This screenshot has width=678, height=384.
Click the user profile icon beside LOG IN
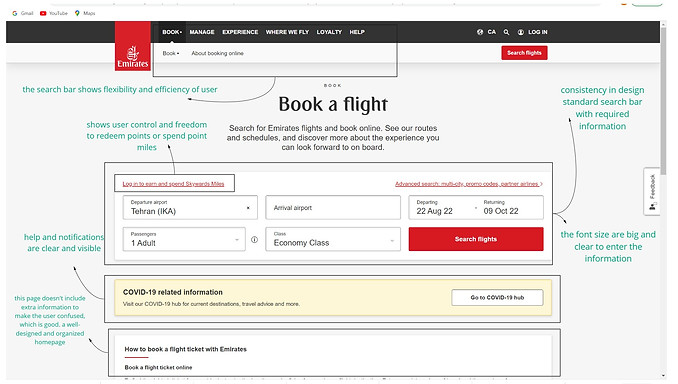click(521, 32)
